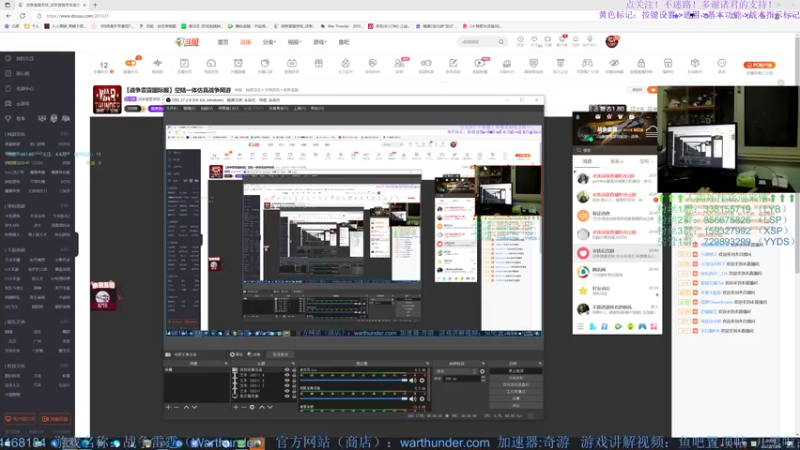Open the ellipsis more icon in streamer toolbar
800x450 pixels.
[x=721, y=63]
